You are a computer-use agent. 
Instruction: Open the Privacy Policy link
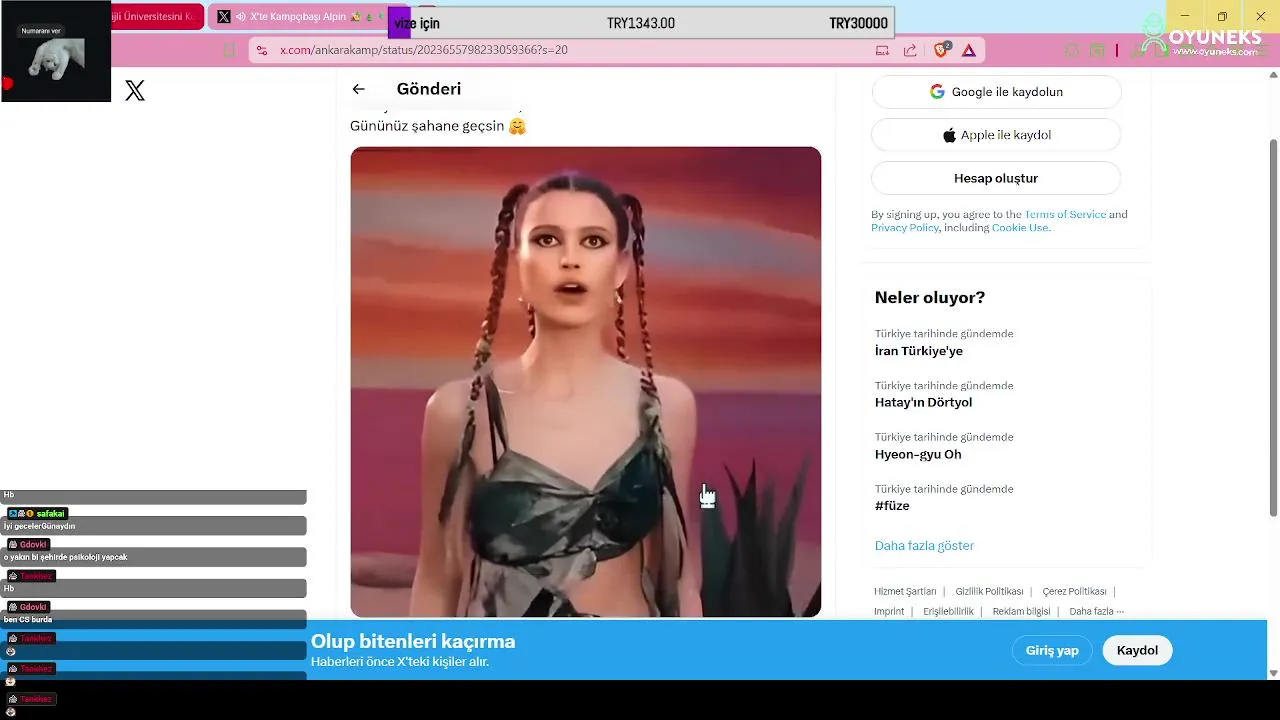coord(905,228)
